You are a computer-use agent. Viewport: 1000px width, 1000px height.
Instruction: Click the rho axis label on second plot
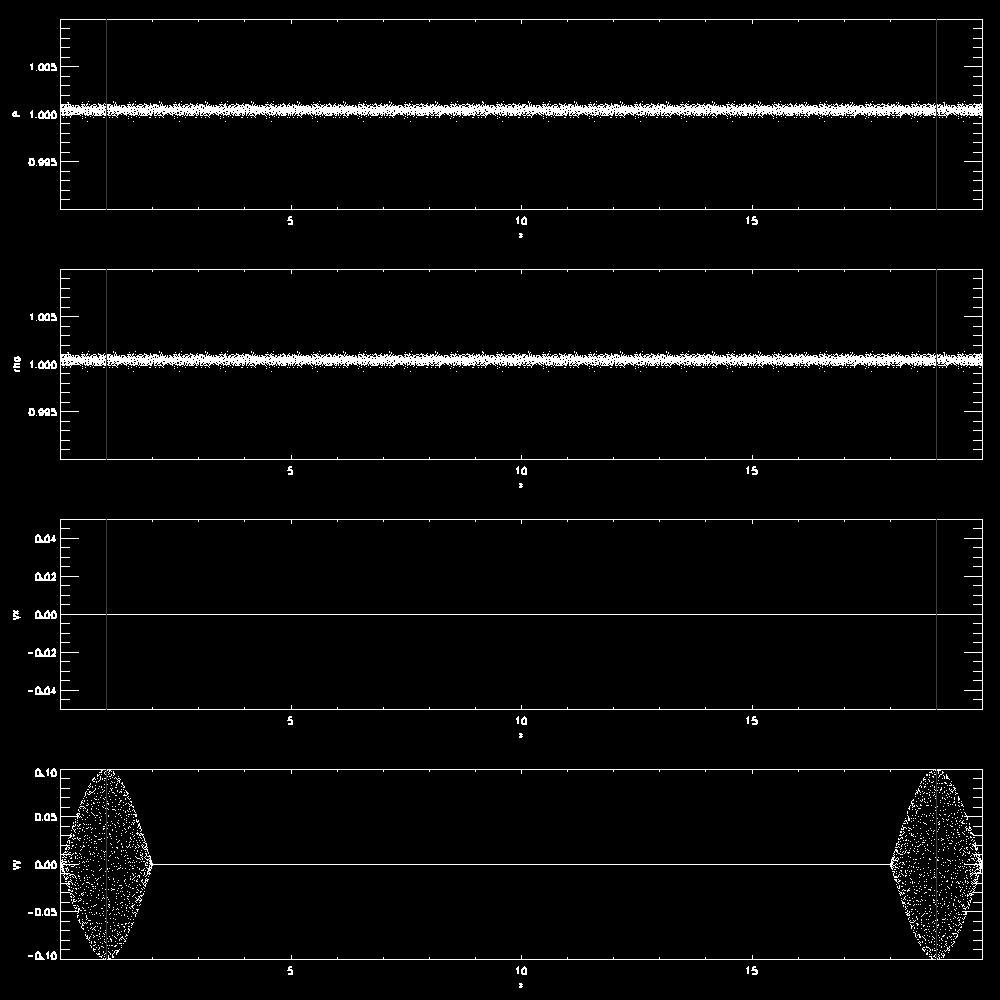(15, 364)
